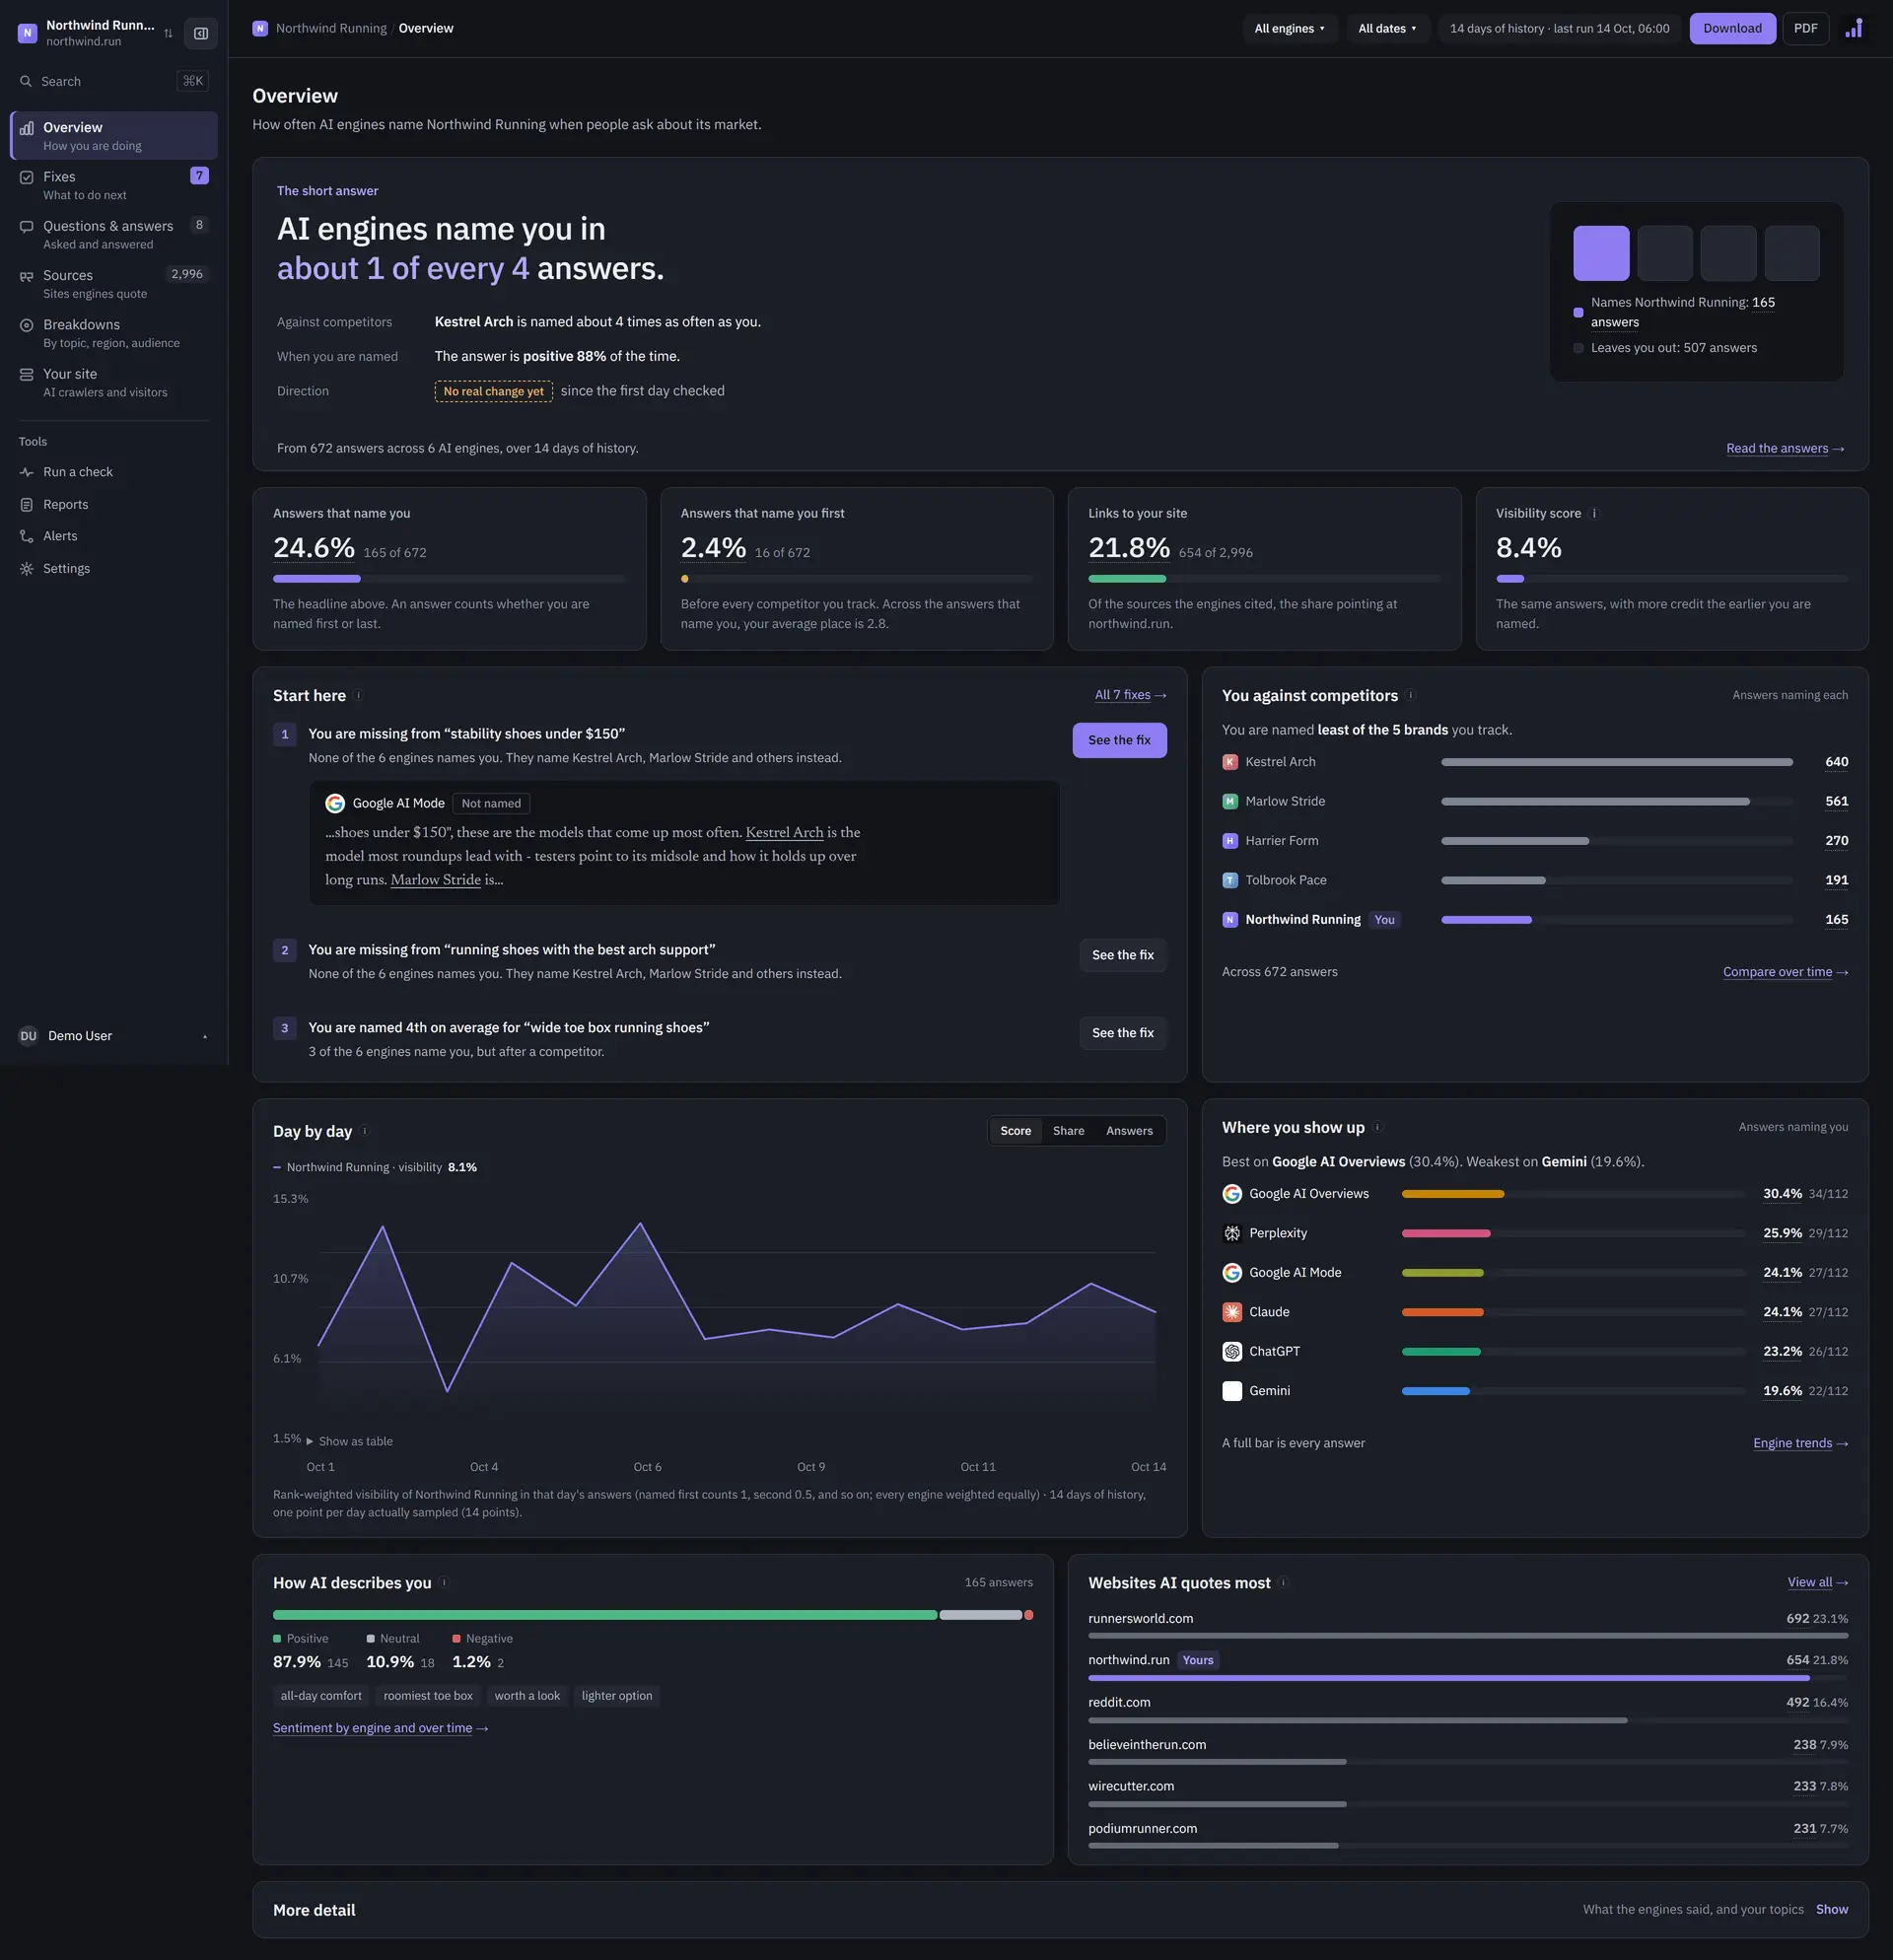This screenshot has width=1893, height=1960.
Task: Click info icon next to How AI describes you
Action: (x=444, y=1583)
